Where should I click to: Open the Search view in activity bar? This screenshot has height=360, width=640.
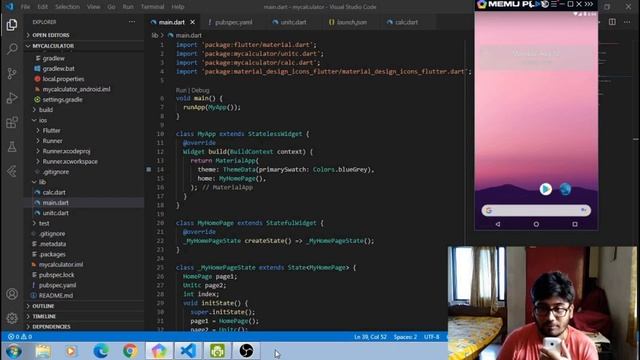coord(12,49)
